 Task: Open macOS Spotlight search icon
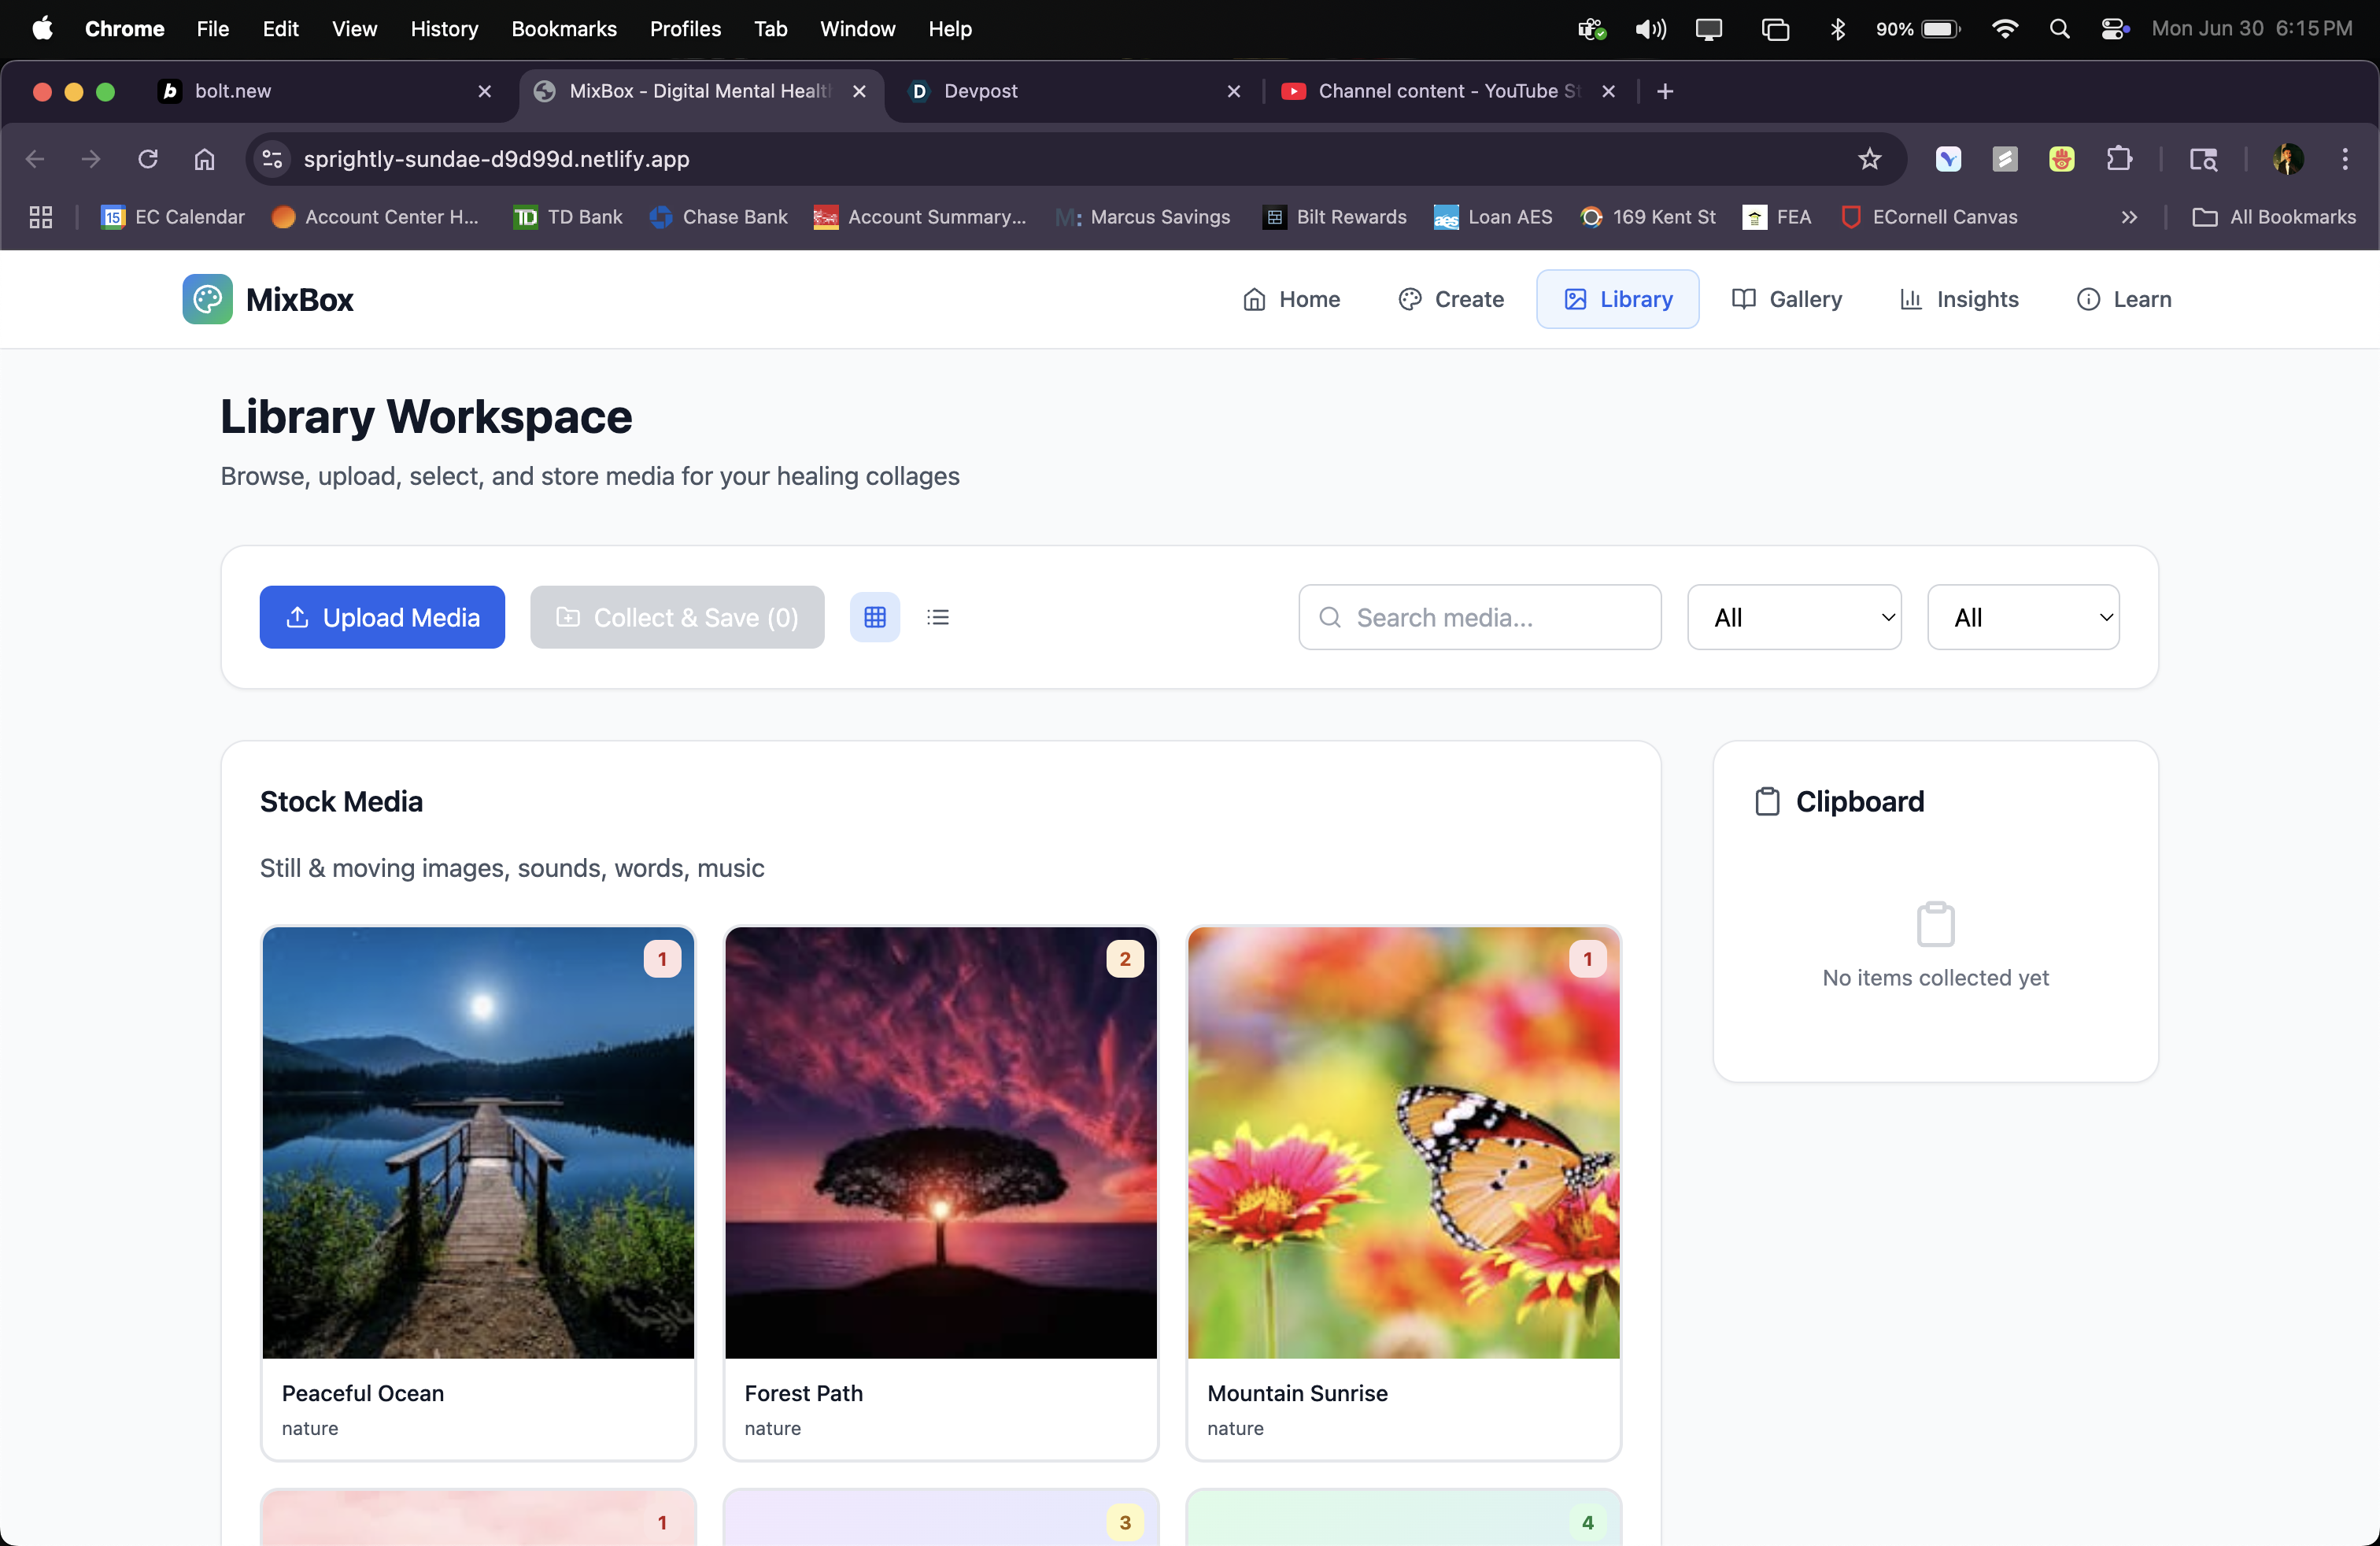pyautogui.click(x=2058, y=29)
